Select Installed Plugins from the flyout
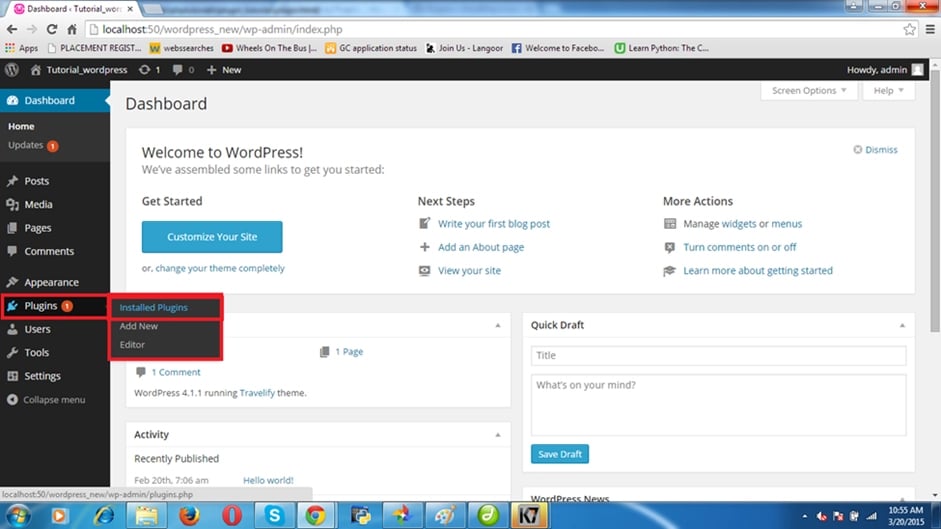The image size is (941, 529). pos(154,307)
